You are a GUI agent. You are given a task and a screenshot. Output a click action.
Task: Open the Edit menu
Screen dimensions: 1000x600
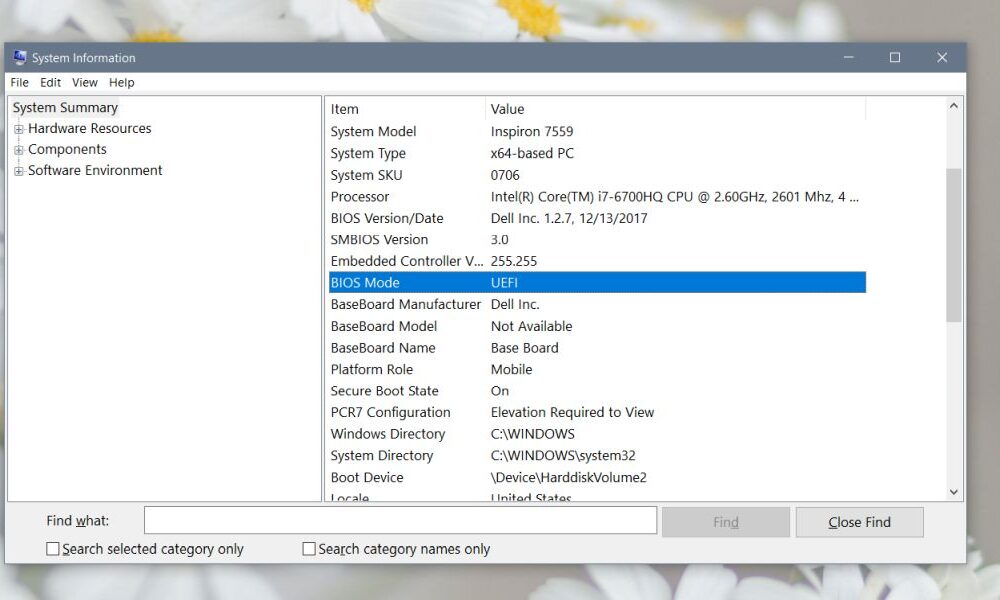point(49,82)
